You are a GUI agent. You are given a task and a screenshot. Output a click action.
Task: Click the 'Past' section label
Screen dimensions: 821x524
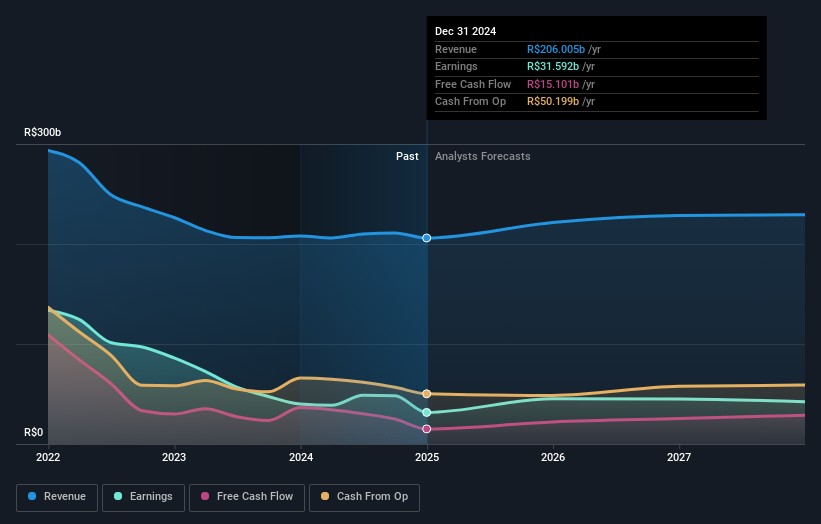tap(407, 157)
